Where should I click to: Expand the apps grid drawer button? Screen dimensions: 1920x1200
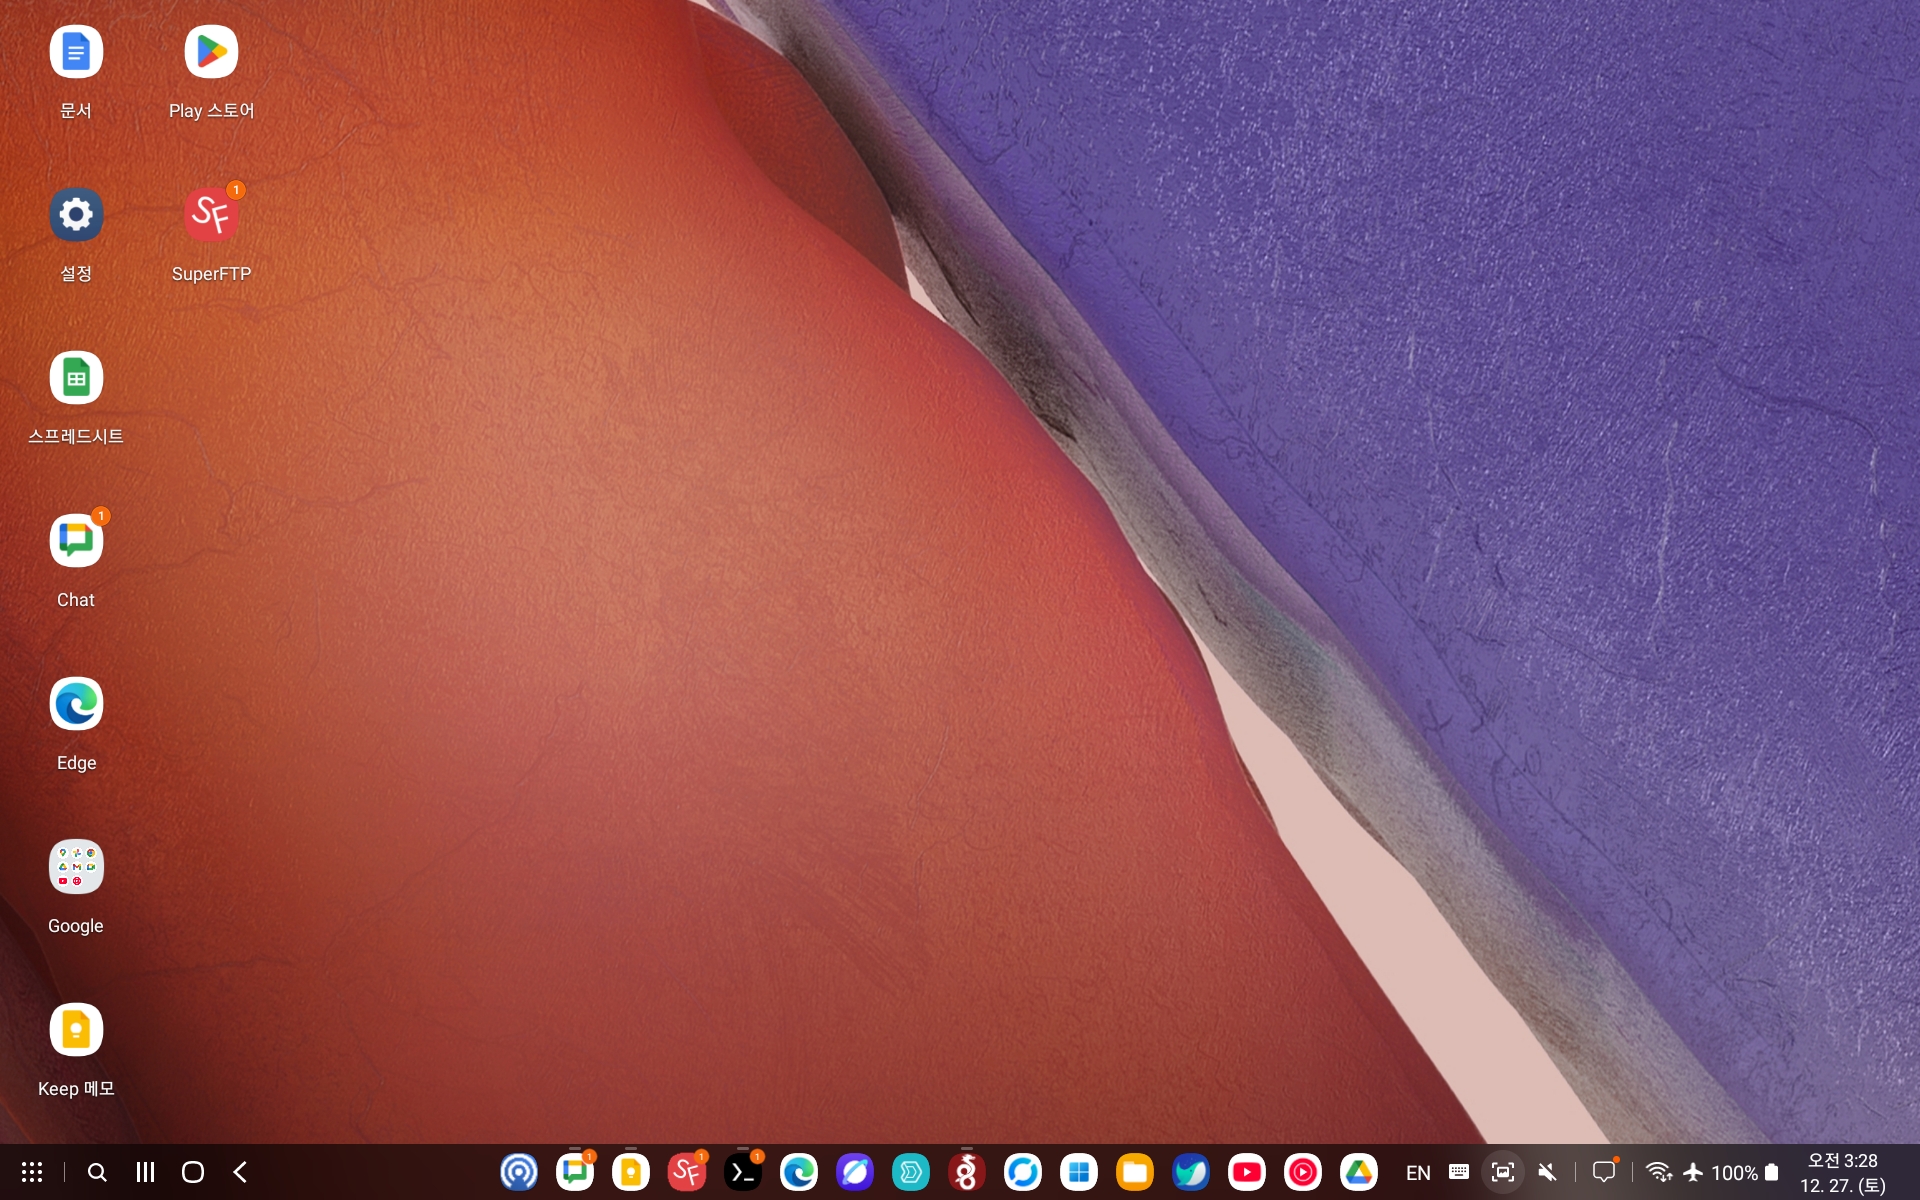[32, 1172]
